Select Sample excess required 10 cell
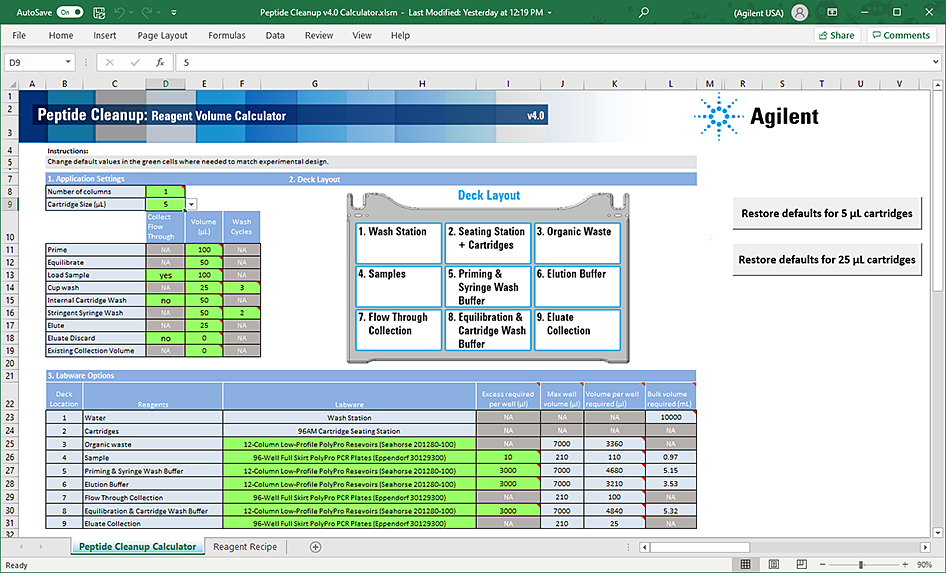Image resolution: width=946 pixels, height=573 pixels. pyautogui.click(x=508, y=457)
